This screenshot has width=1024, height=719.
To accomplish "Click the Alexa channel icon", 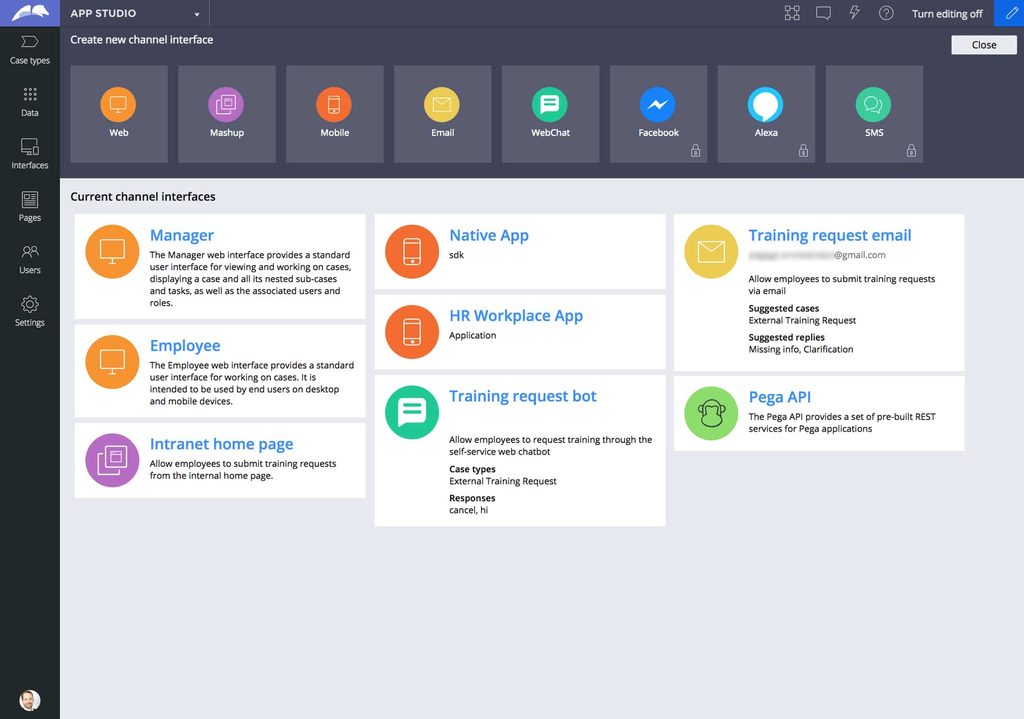I will (766, 105).
